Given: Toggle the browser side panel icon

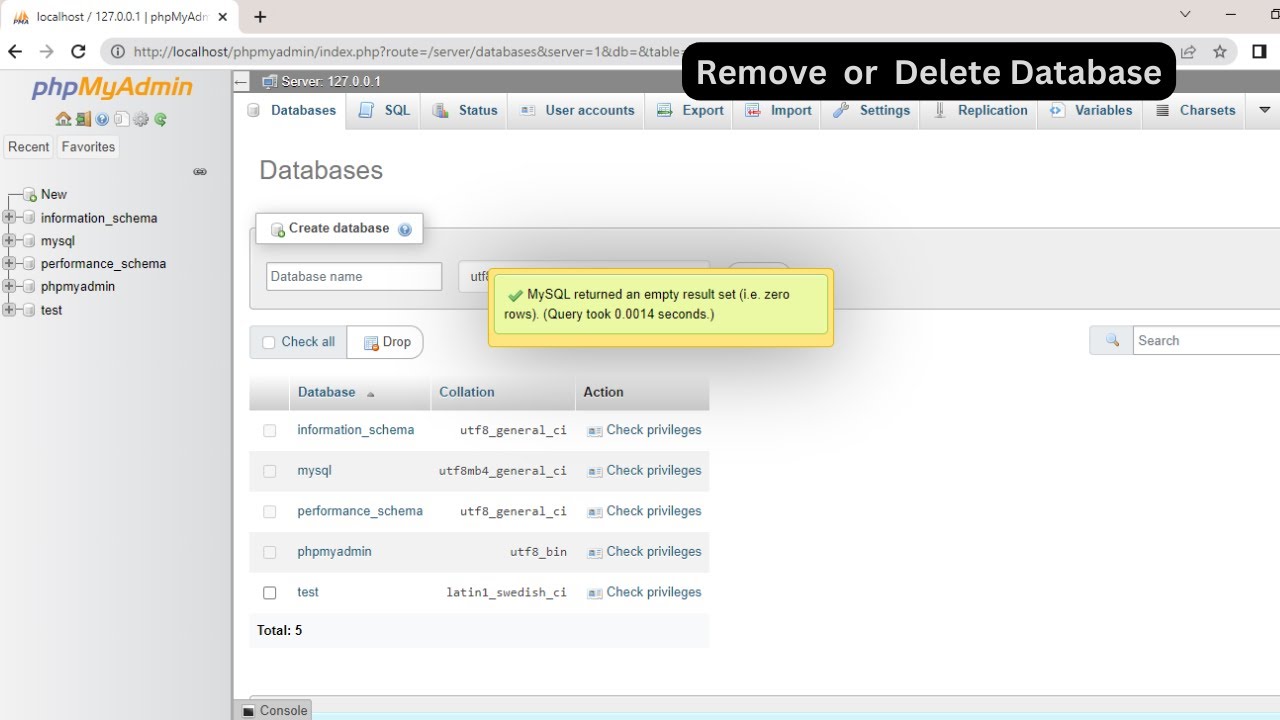Looking at the screenshot, I should pyautogui.click(x=1260, y=52).
